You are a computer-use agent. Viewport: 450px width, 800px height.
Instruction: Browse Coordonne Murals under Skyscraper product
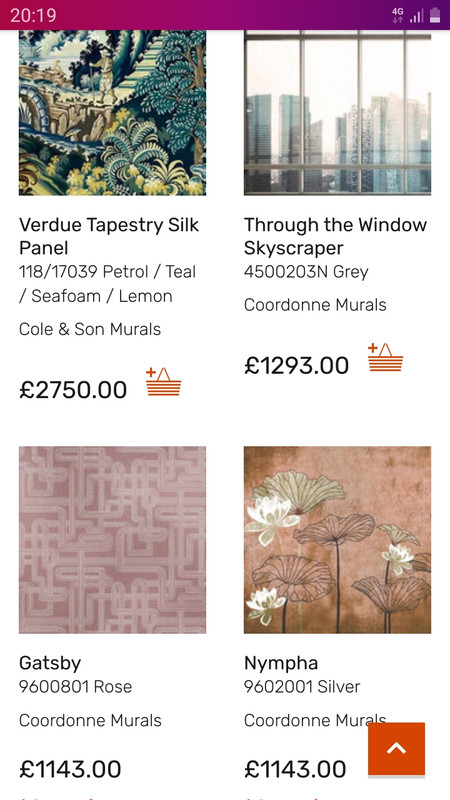(x=315, y=305)
